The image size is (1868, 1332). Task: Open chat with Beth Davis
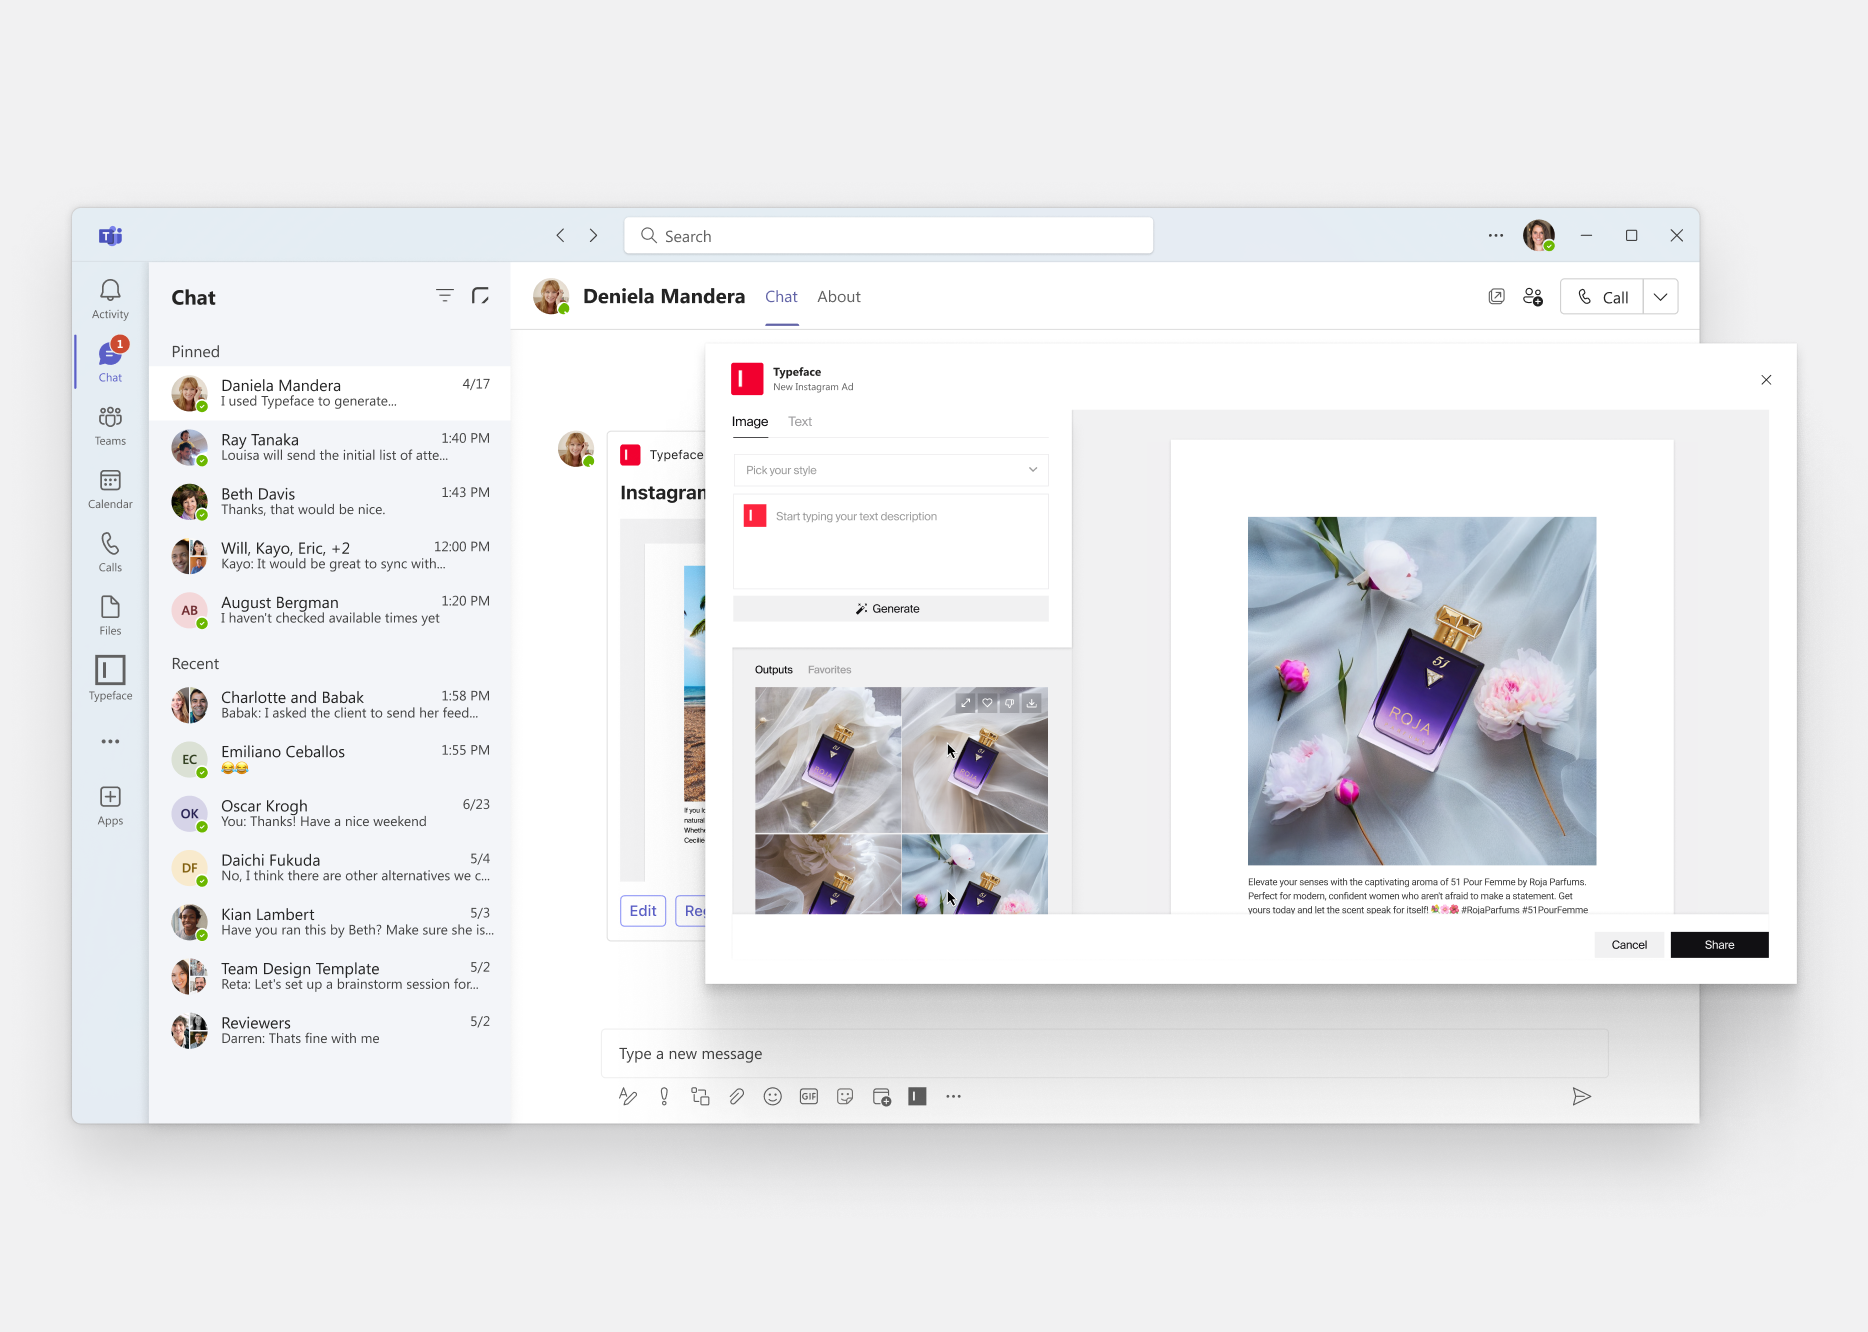pyautogui.click(x=330, y=501)
